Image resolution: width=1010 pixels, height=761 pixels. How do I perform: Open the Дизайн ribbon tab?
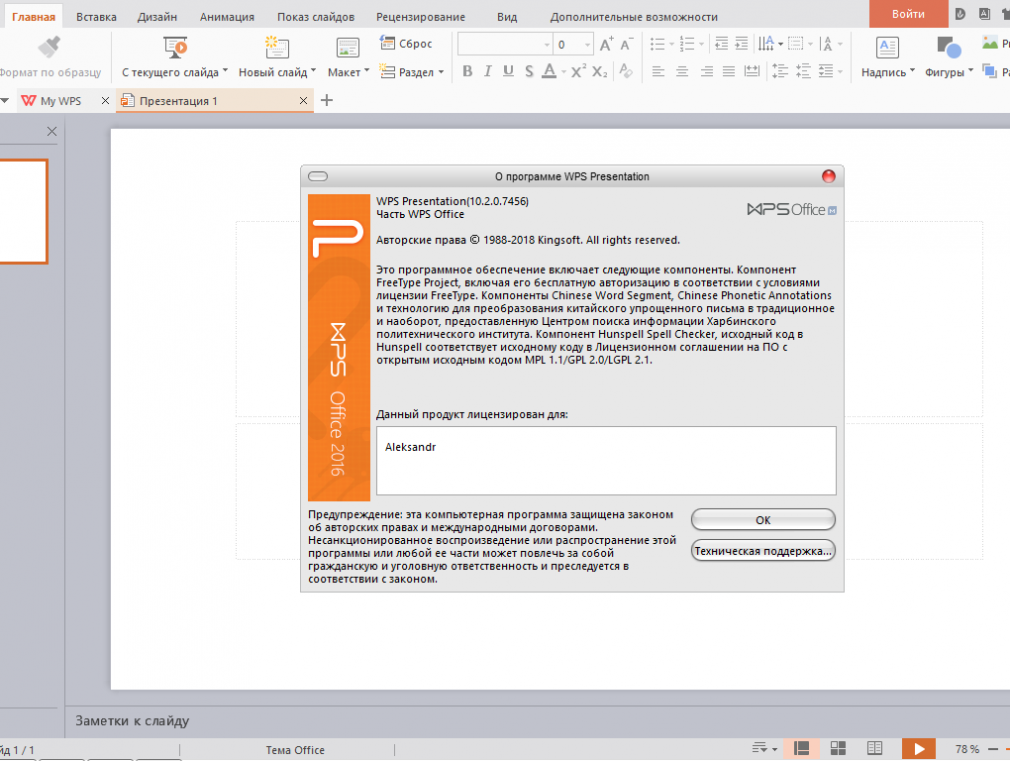pyautogui.click(x=157, y=17)
